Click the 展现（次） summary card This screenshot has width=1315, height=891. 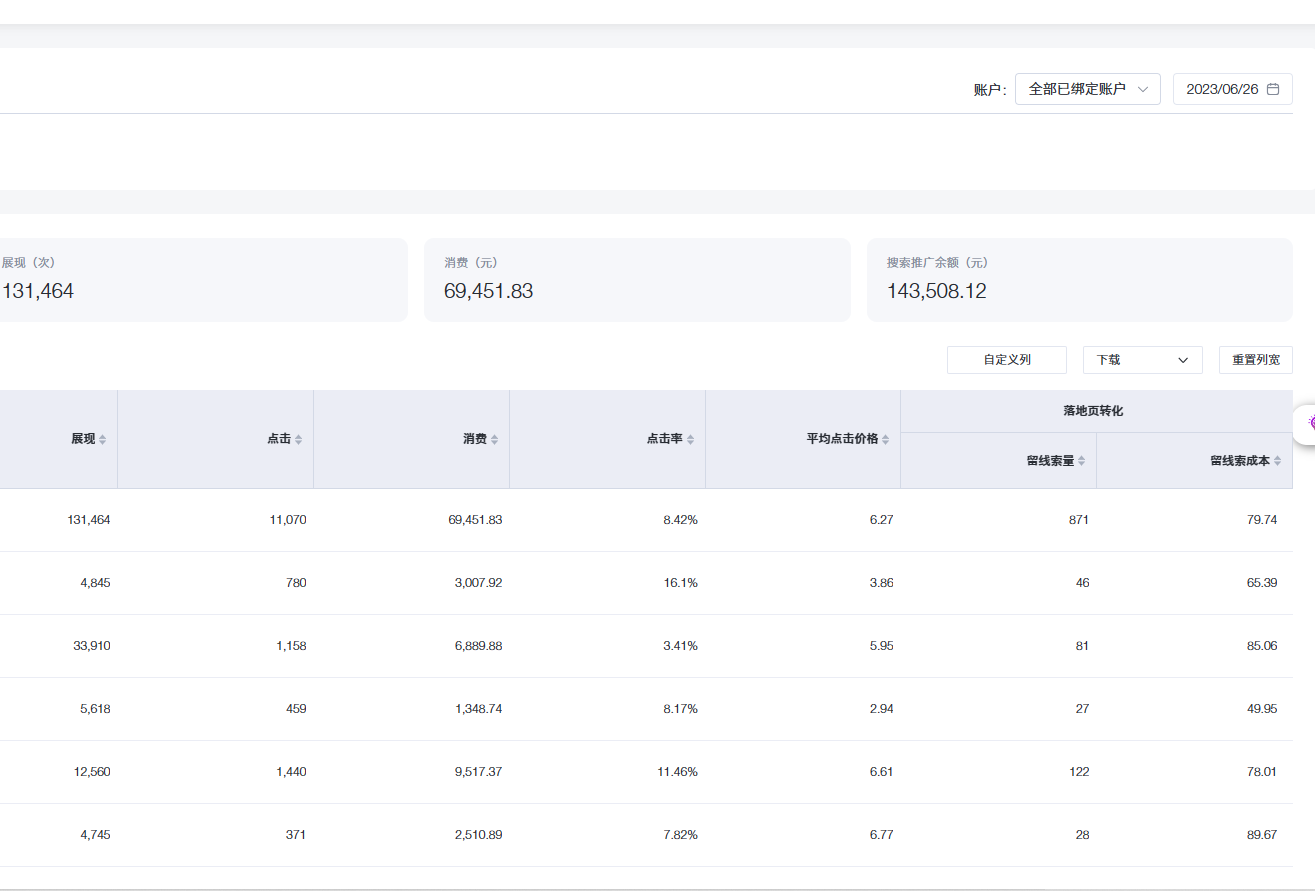click(x=204, y=280)
